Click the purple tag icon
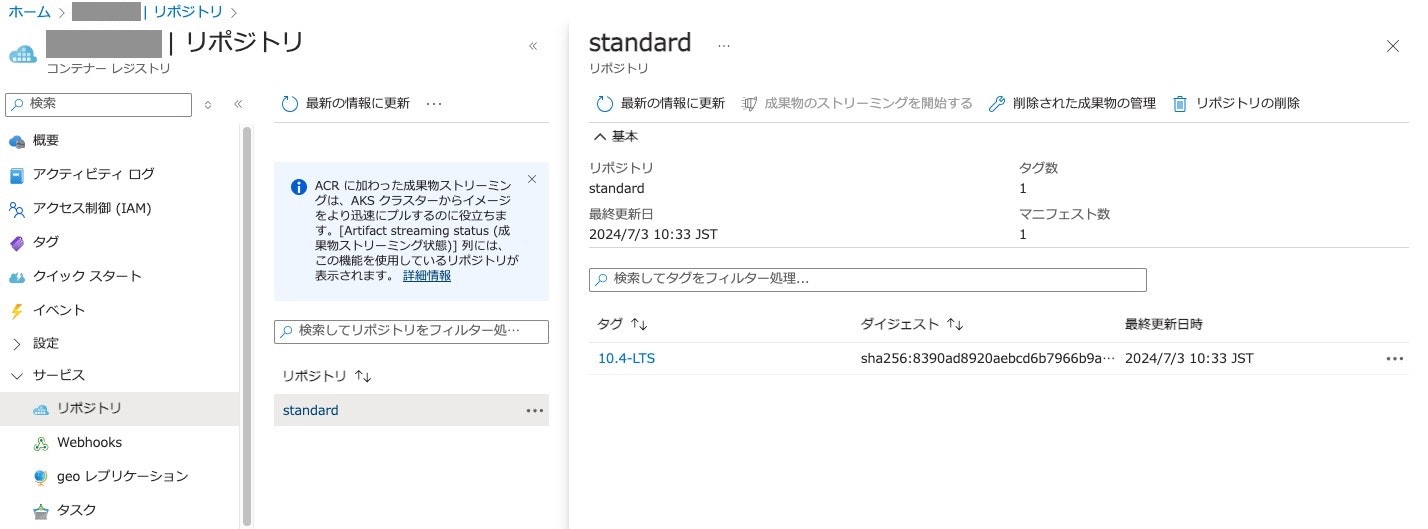The height and width of the screenshot is (529, 1428). point(16,243)
